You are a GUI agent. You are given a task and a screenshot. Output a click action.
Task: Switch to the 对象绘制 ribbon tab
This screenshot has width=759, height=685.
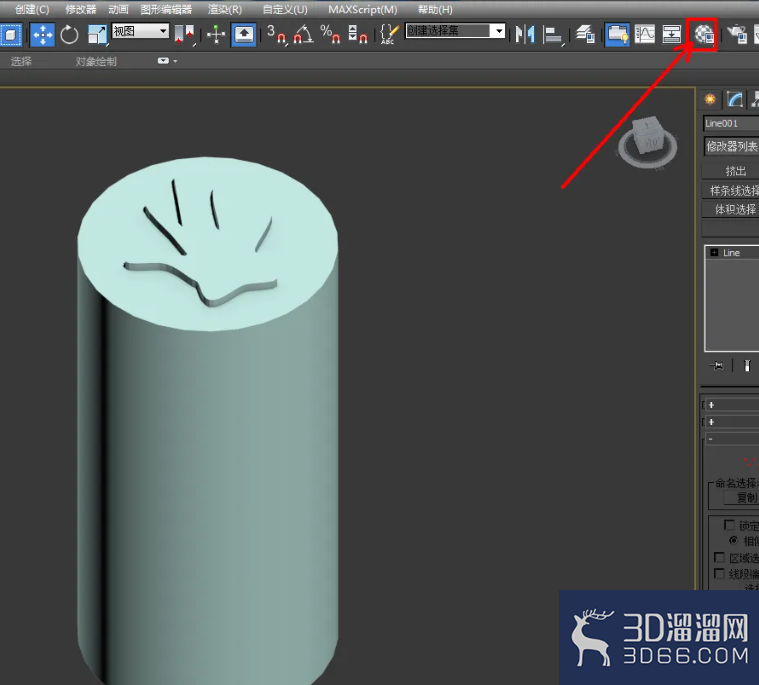[96, 61]
